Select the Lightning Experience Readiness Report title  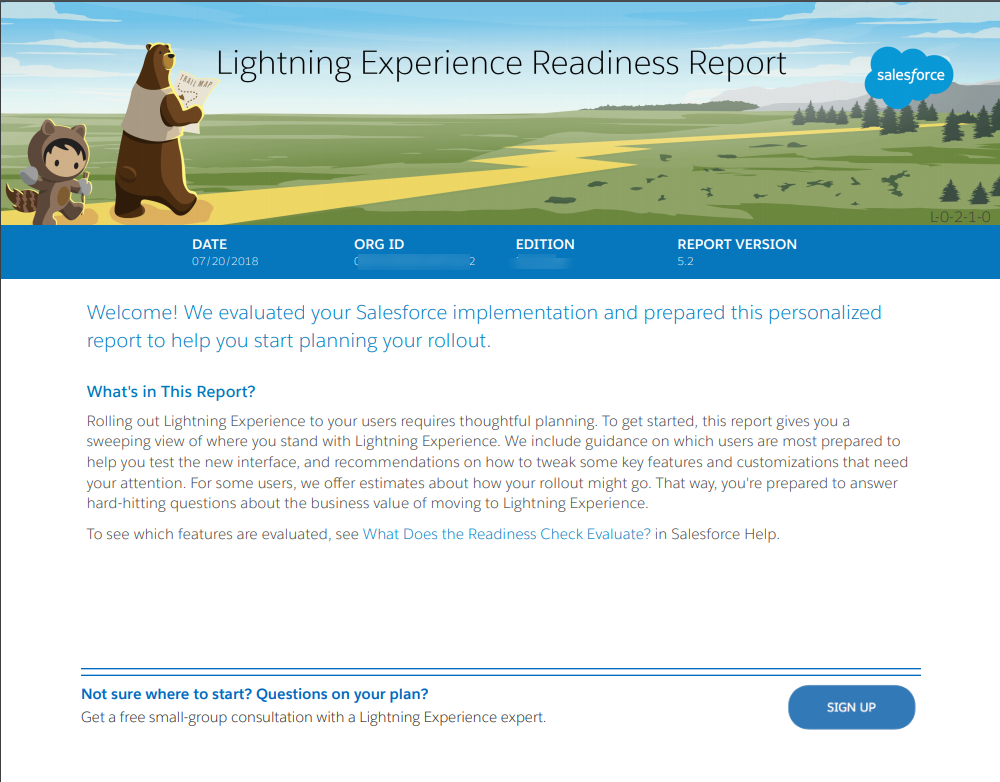tap(499, 62)
